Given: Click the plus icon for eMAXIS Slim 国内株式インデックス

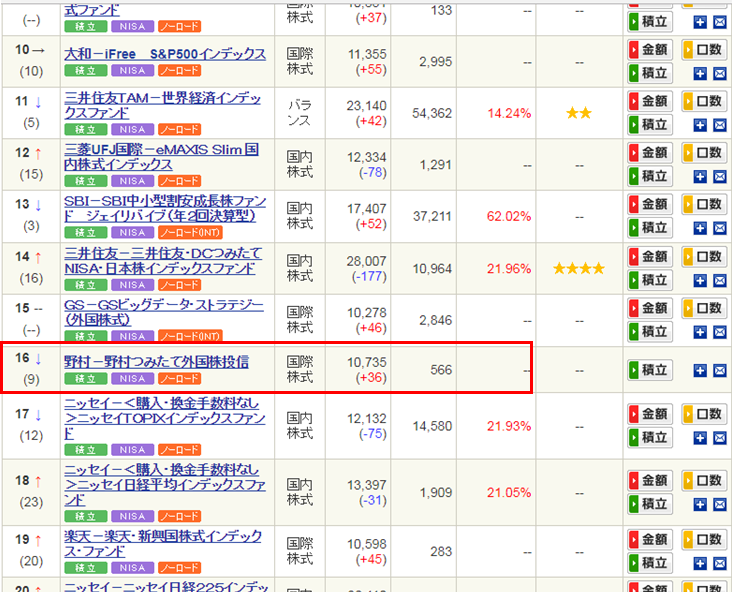Looking at the screenshot, I should pyautogui.click(x=700, y=176).
